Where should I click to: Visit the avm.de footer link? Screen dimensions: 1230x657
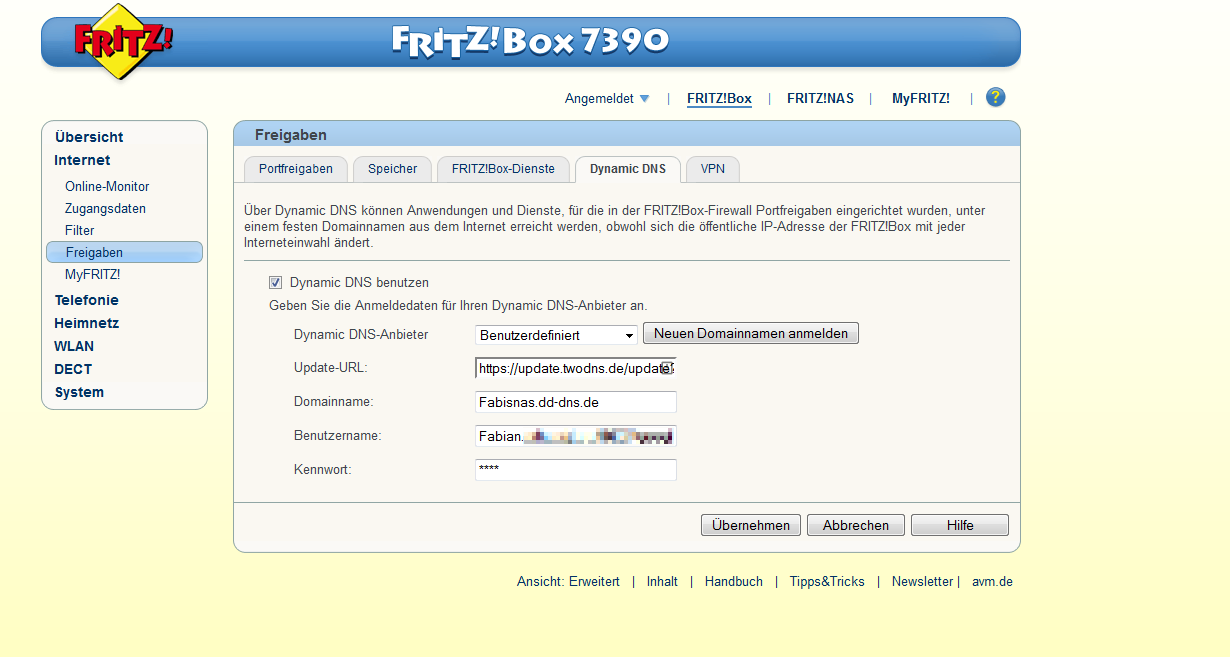pyautogui.click(x=992, y=581)
